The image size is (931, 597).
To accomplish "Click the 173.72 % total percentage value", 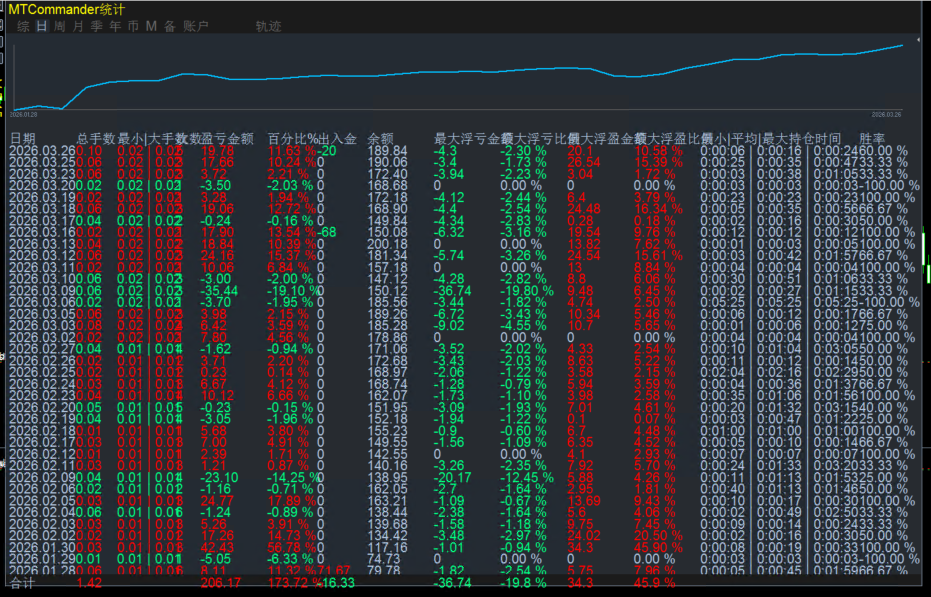I will (293, 583).
